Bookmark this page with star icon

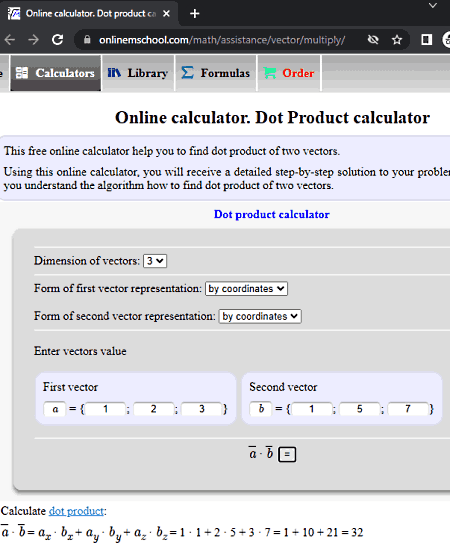tap(397, 40)
